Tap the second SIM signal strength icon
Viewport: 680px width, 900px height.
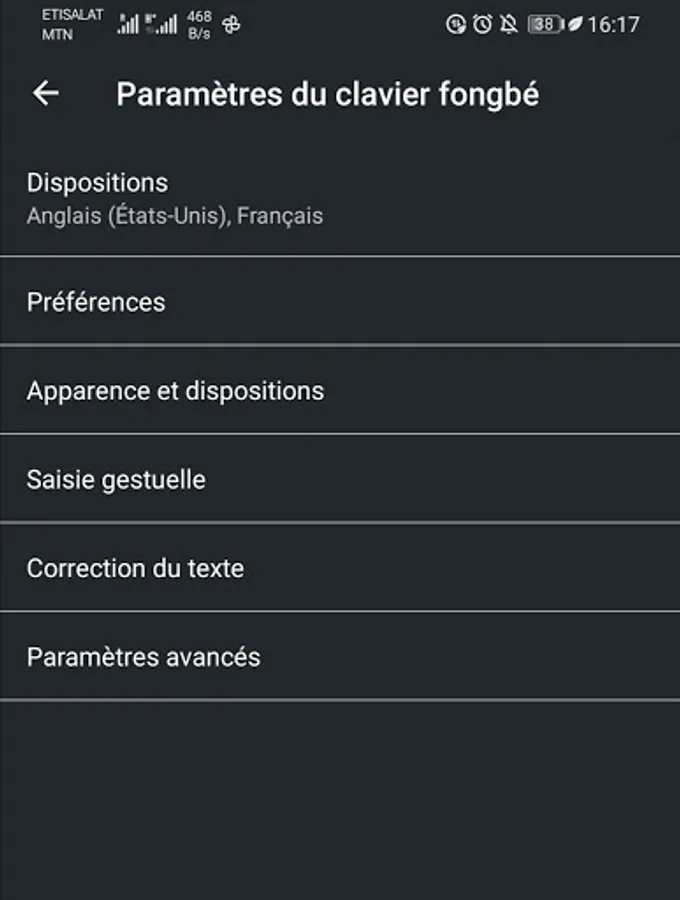pyautogui.click(x=161, y=24)
